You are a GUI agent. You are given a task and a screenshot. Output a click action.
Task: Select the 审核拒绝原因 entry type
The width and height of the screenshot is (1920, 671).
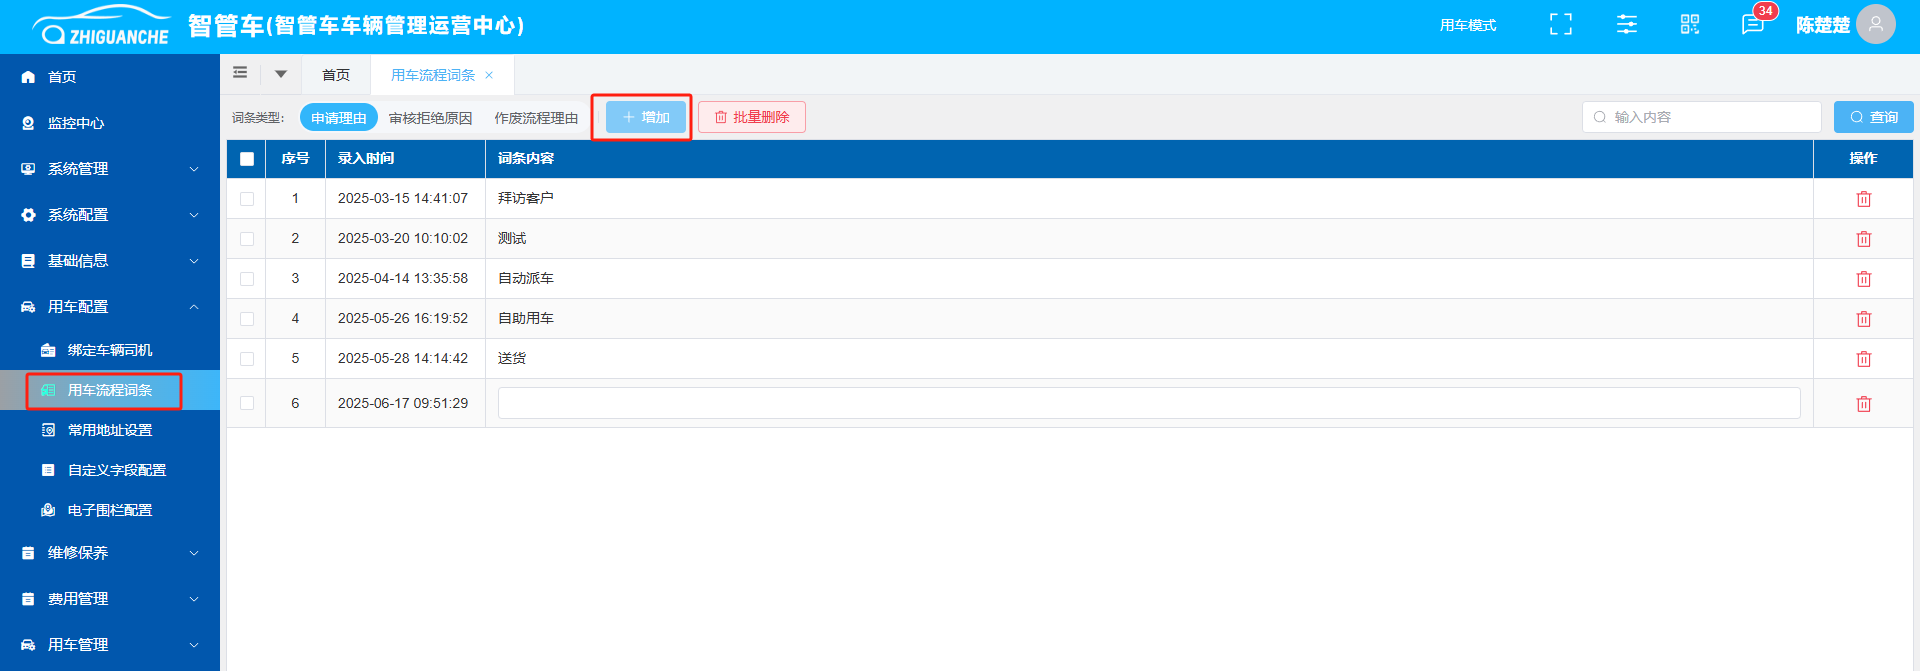click(430, 118)
